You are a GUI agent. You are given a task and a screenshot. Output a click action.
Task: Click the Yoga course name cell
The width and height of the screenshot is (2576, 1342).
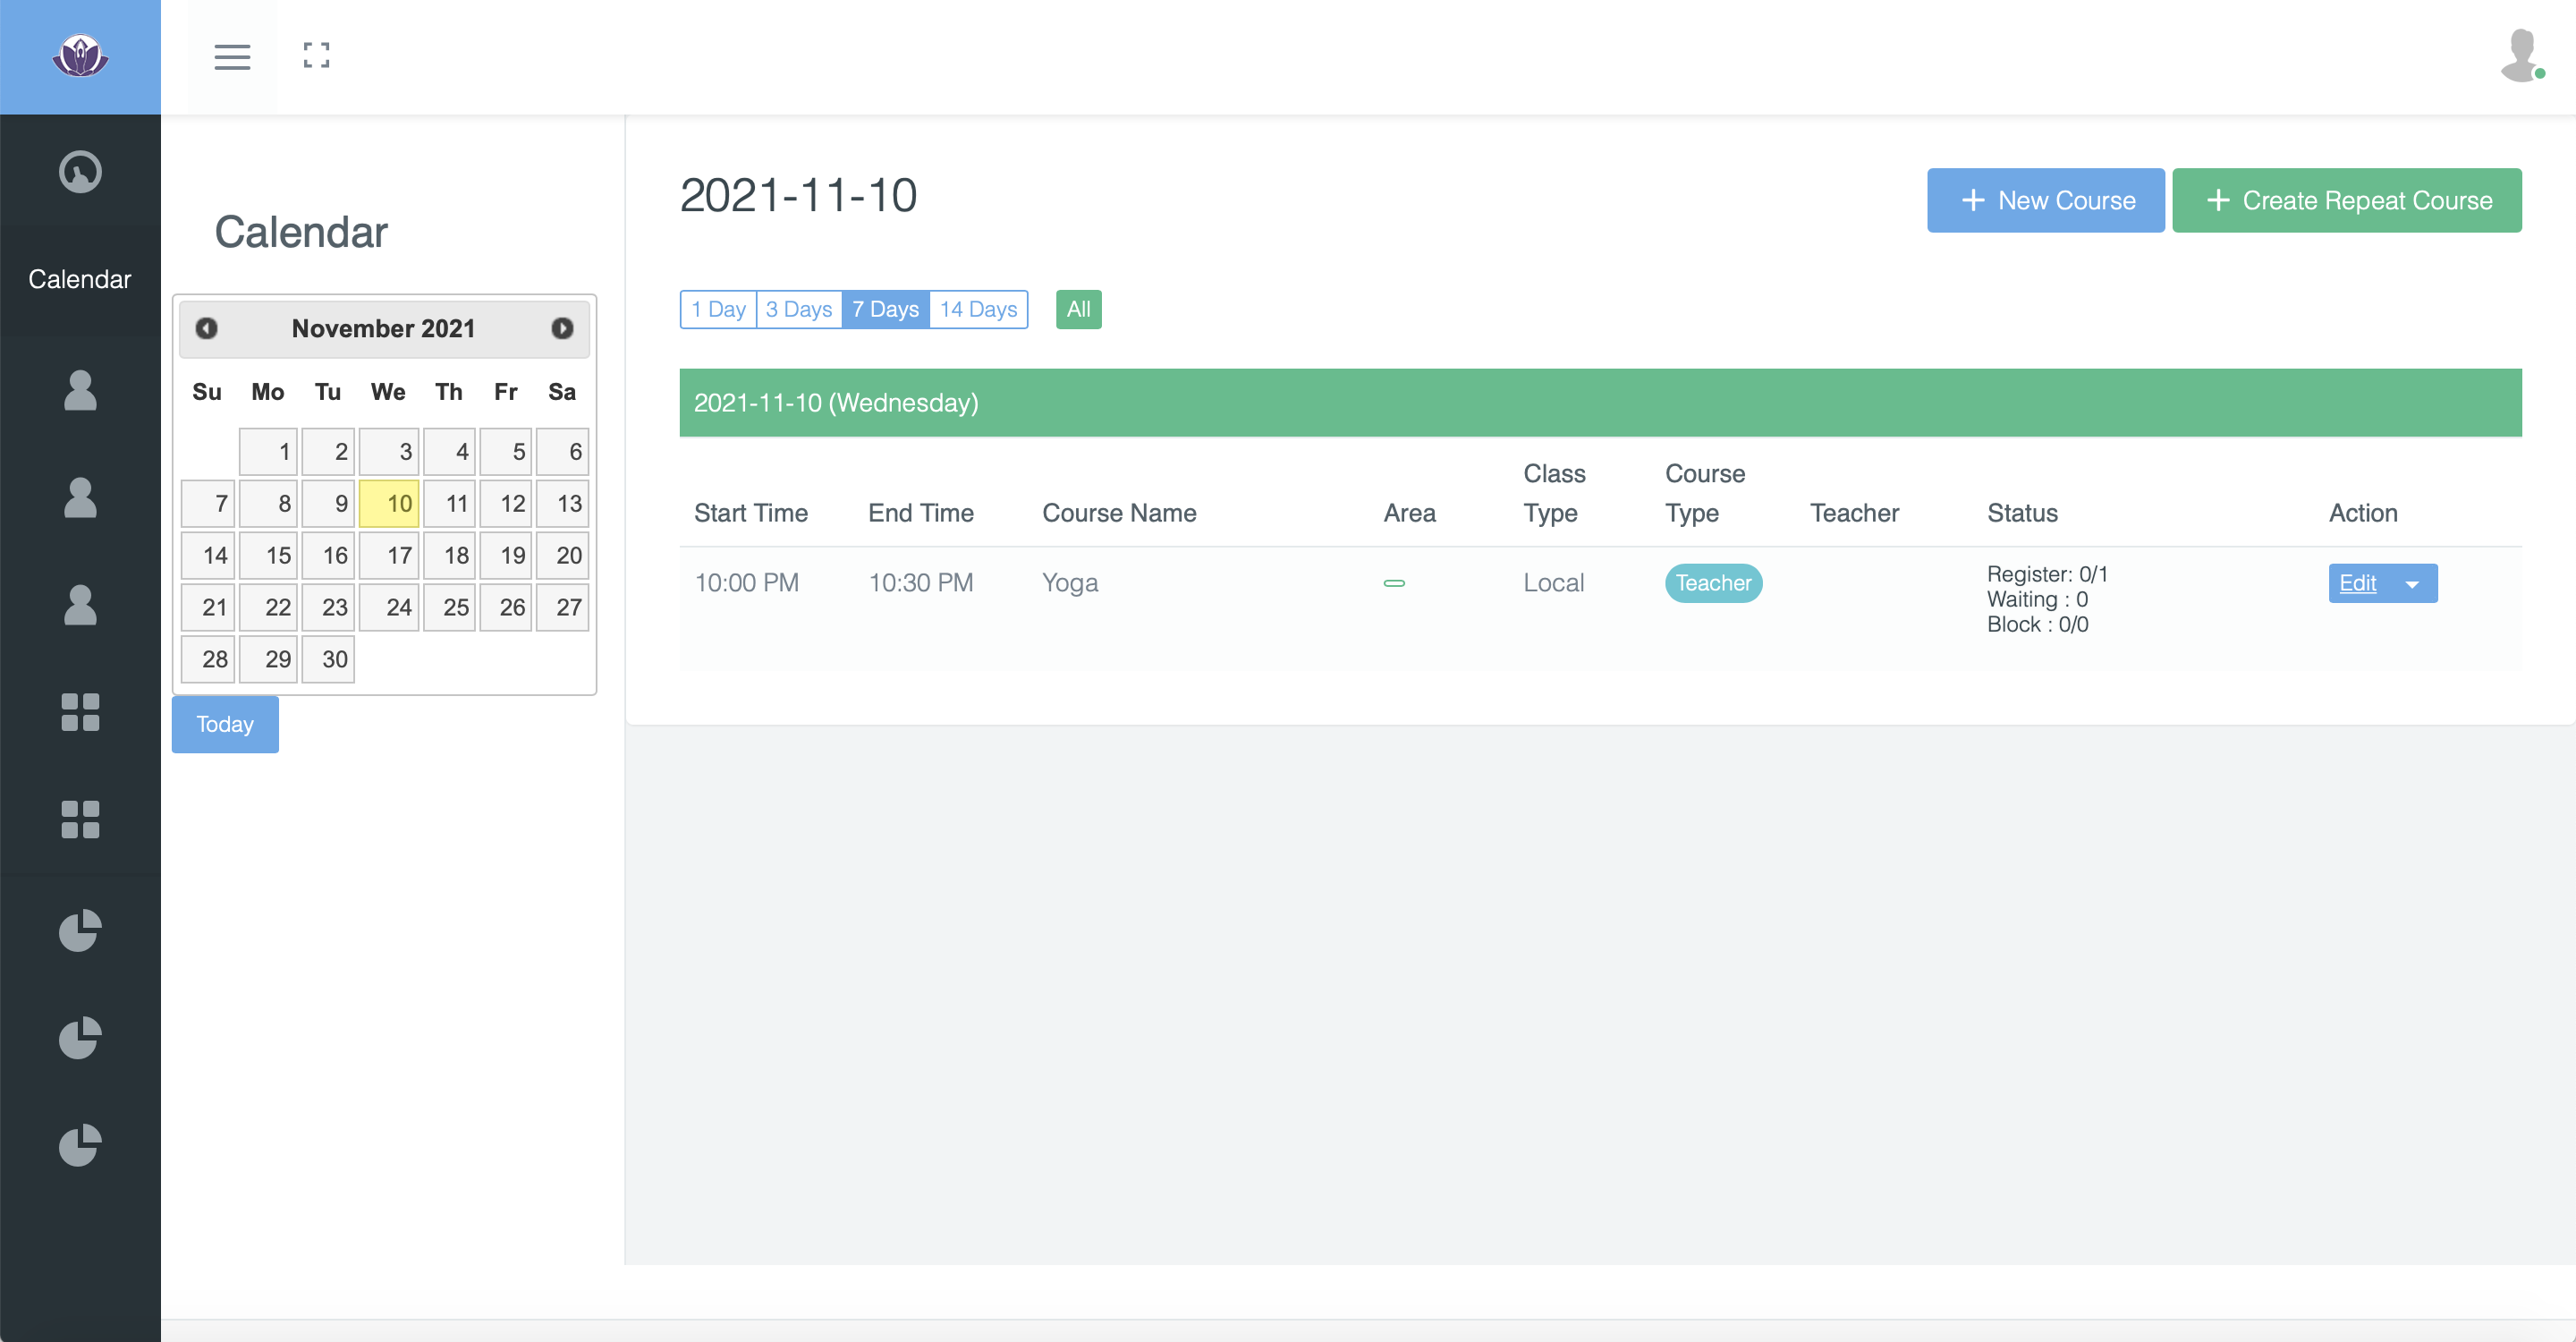coord(1070,583)
